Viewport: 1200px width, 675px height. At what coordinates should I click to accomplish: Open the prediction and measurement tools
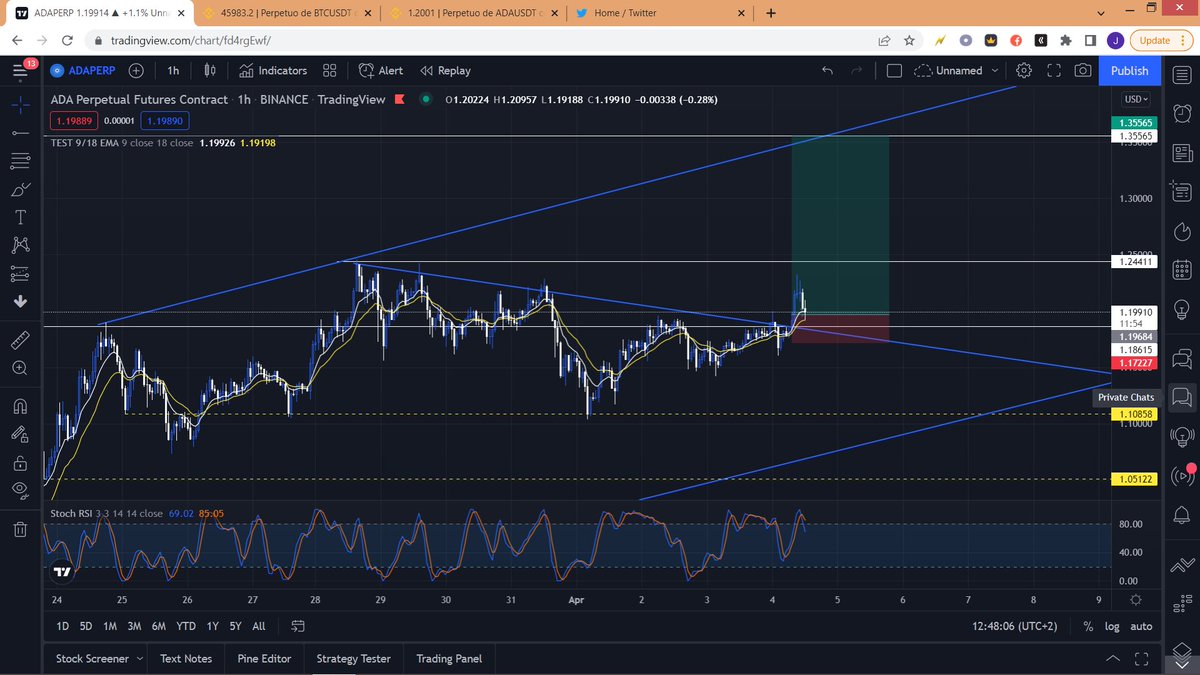coord(20,273)
